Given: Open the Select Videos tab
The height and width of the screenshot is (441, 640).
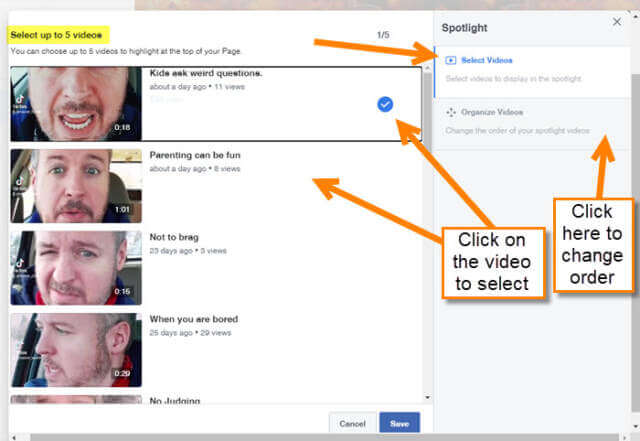Looking at the screenshot, I should [532, 71].
